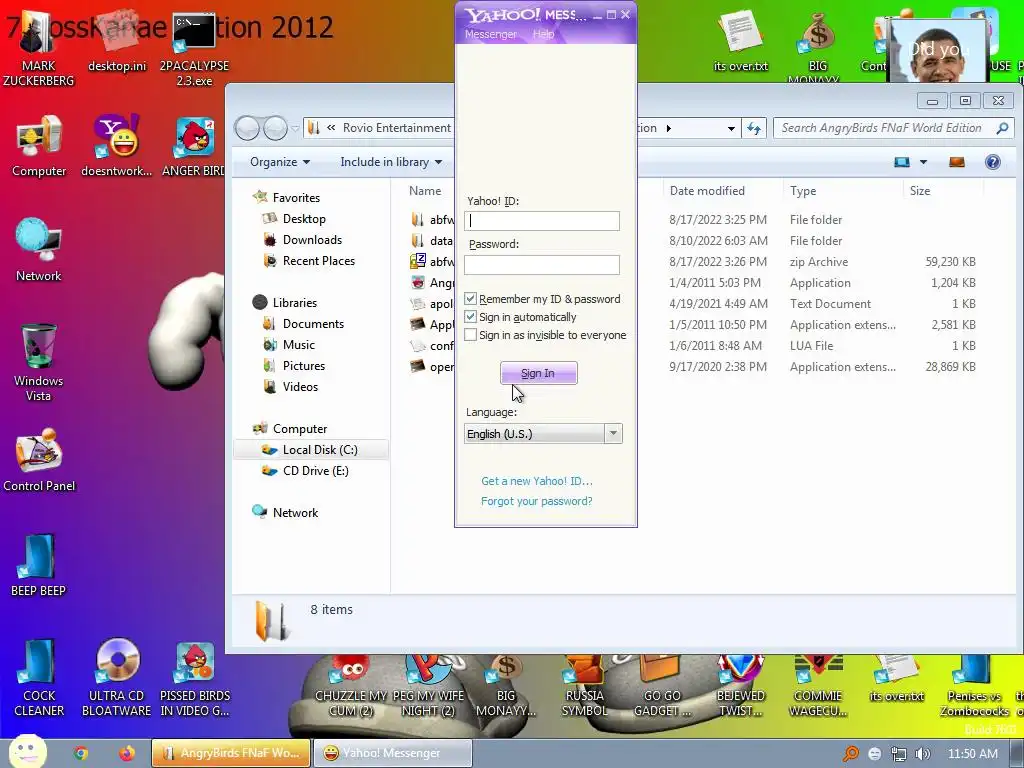Launch ANGER BIRD desktop shortcut

(194, 146)
